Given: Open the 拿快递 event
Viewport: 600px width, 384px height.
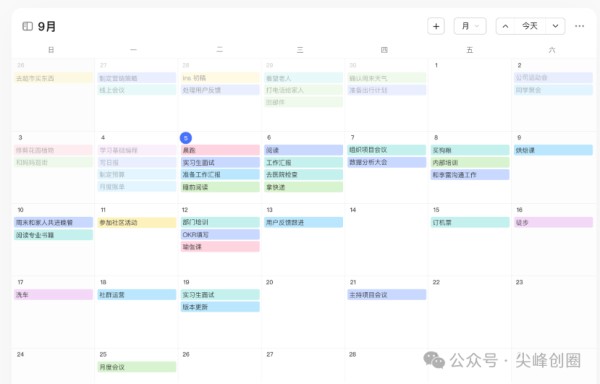Looking at the screenshot, I should point(303,187).
